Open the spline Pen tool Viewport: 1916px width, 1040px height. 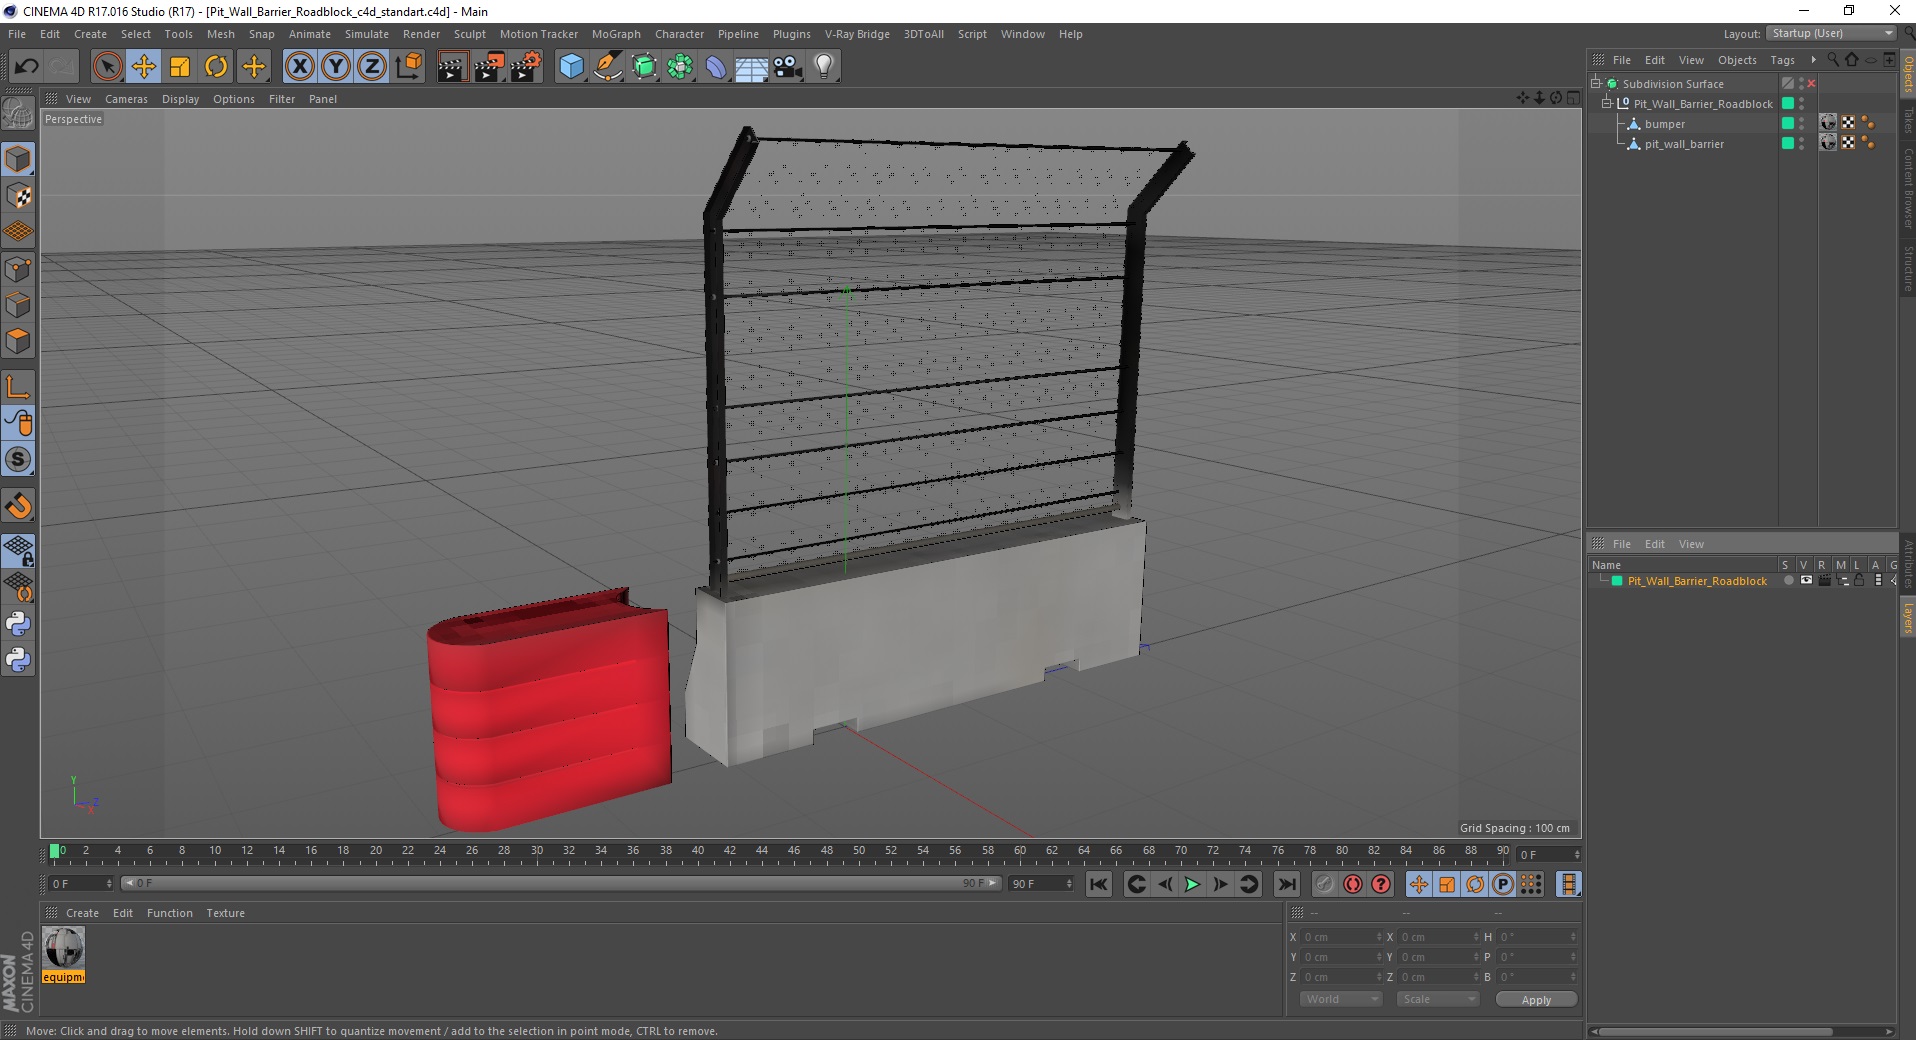[x=608, y=67]
